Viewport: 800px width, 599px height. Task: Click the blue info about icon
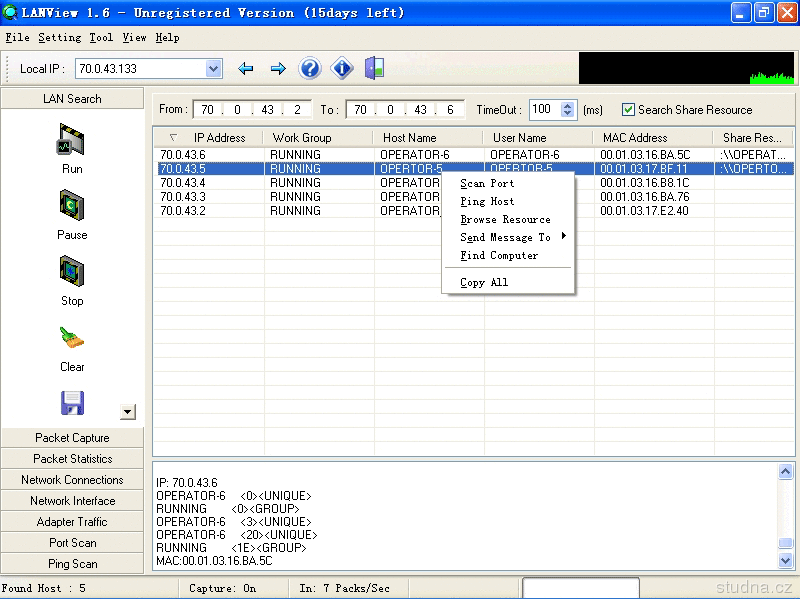point(342,69)
